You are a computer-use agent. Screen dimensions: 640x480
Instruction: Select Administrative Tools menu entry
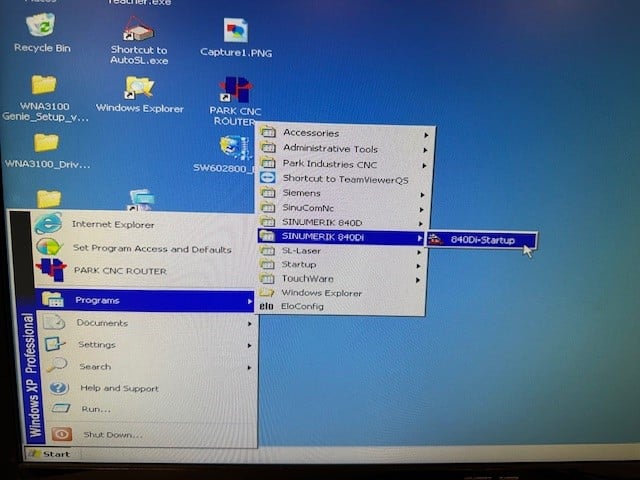344,149
